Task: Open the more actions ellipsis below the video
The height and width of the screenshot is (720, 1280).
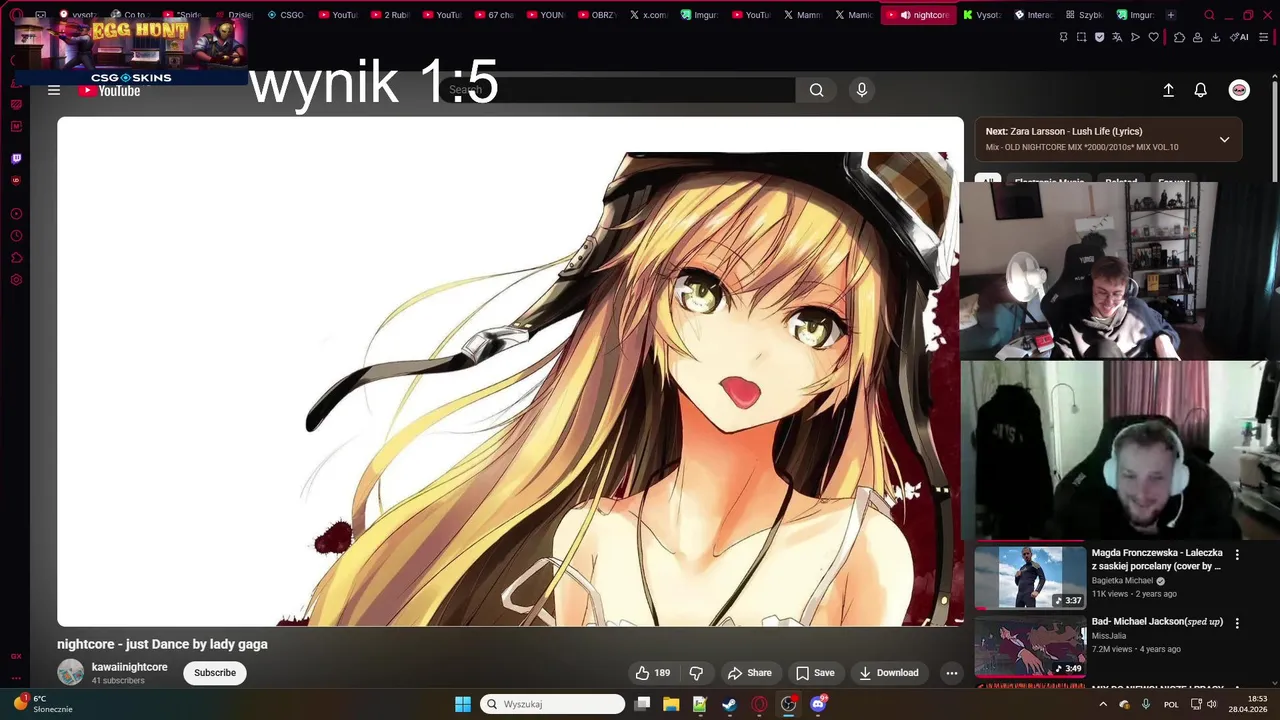Action: [951, 673]
